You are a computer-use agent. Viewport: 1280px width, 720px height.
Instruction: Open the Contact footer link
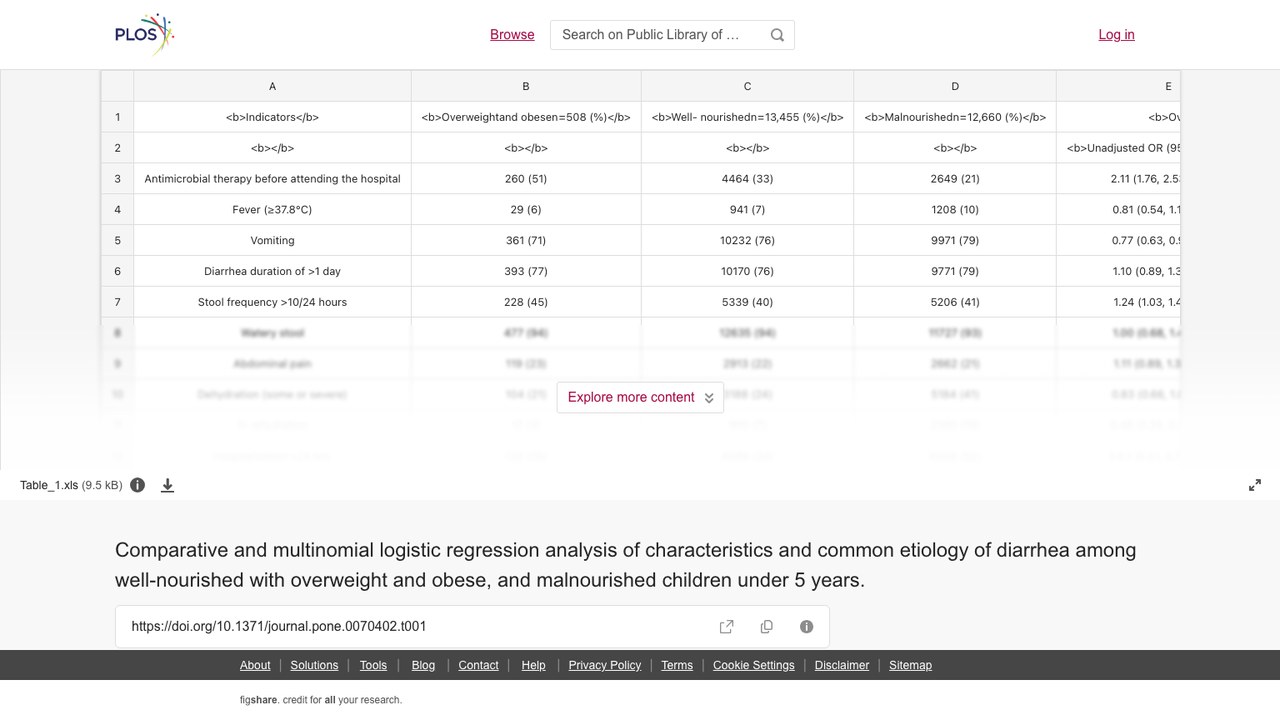point(478,665)
